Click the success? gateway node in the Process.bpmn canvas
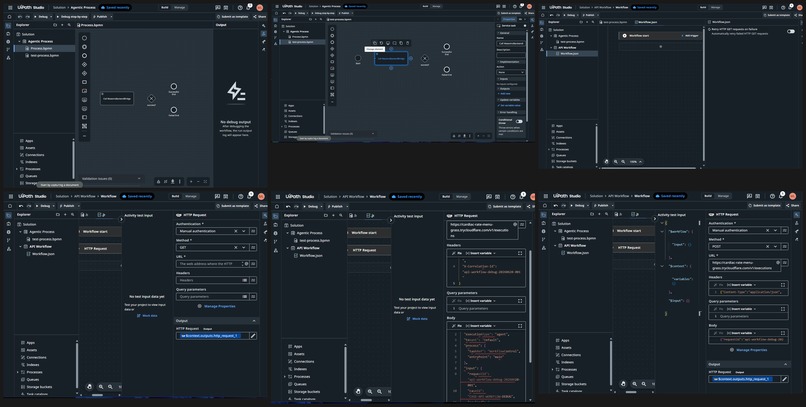The image size is (806, 407). 151,98
